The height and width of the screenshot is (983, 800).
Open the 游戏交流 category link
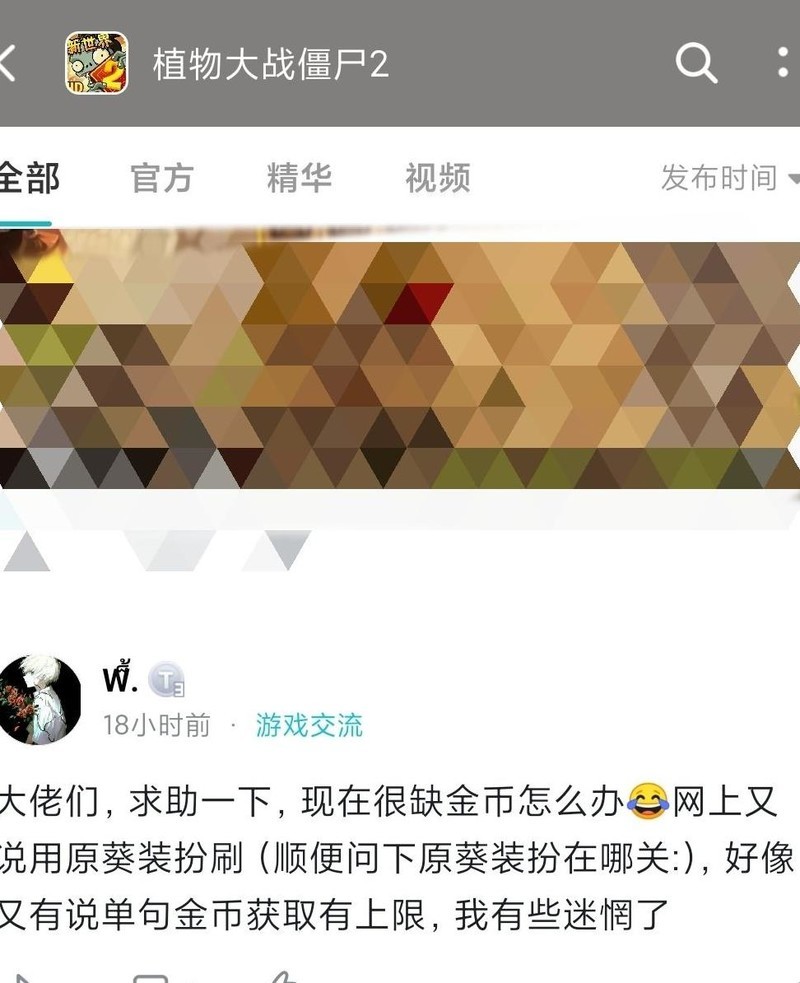click(x=309, y=725)
